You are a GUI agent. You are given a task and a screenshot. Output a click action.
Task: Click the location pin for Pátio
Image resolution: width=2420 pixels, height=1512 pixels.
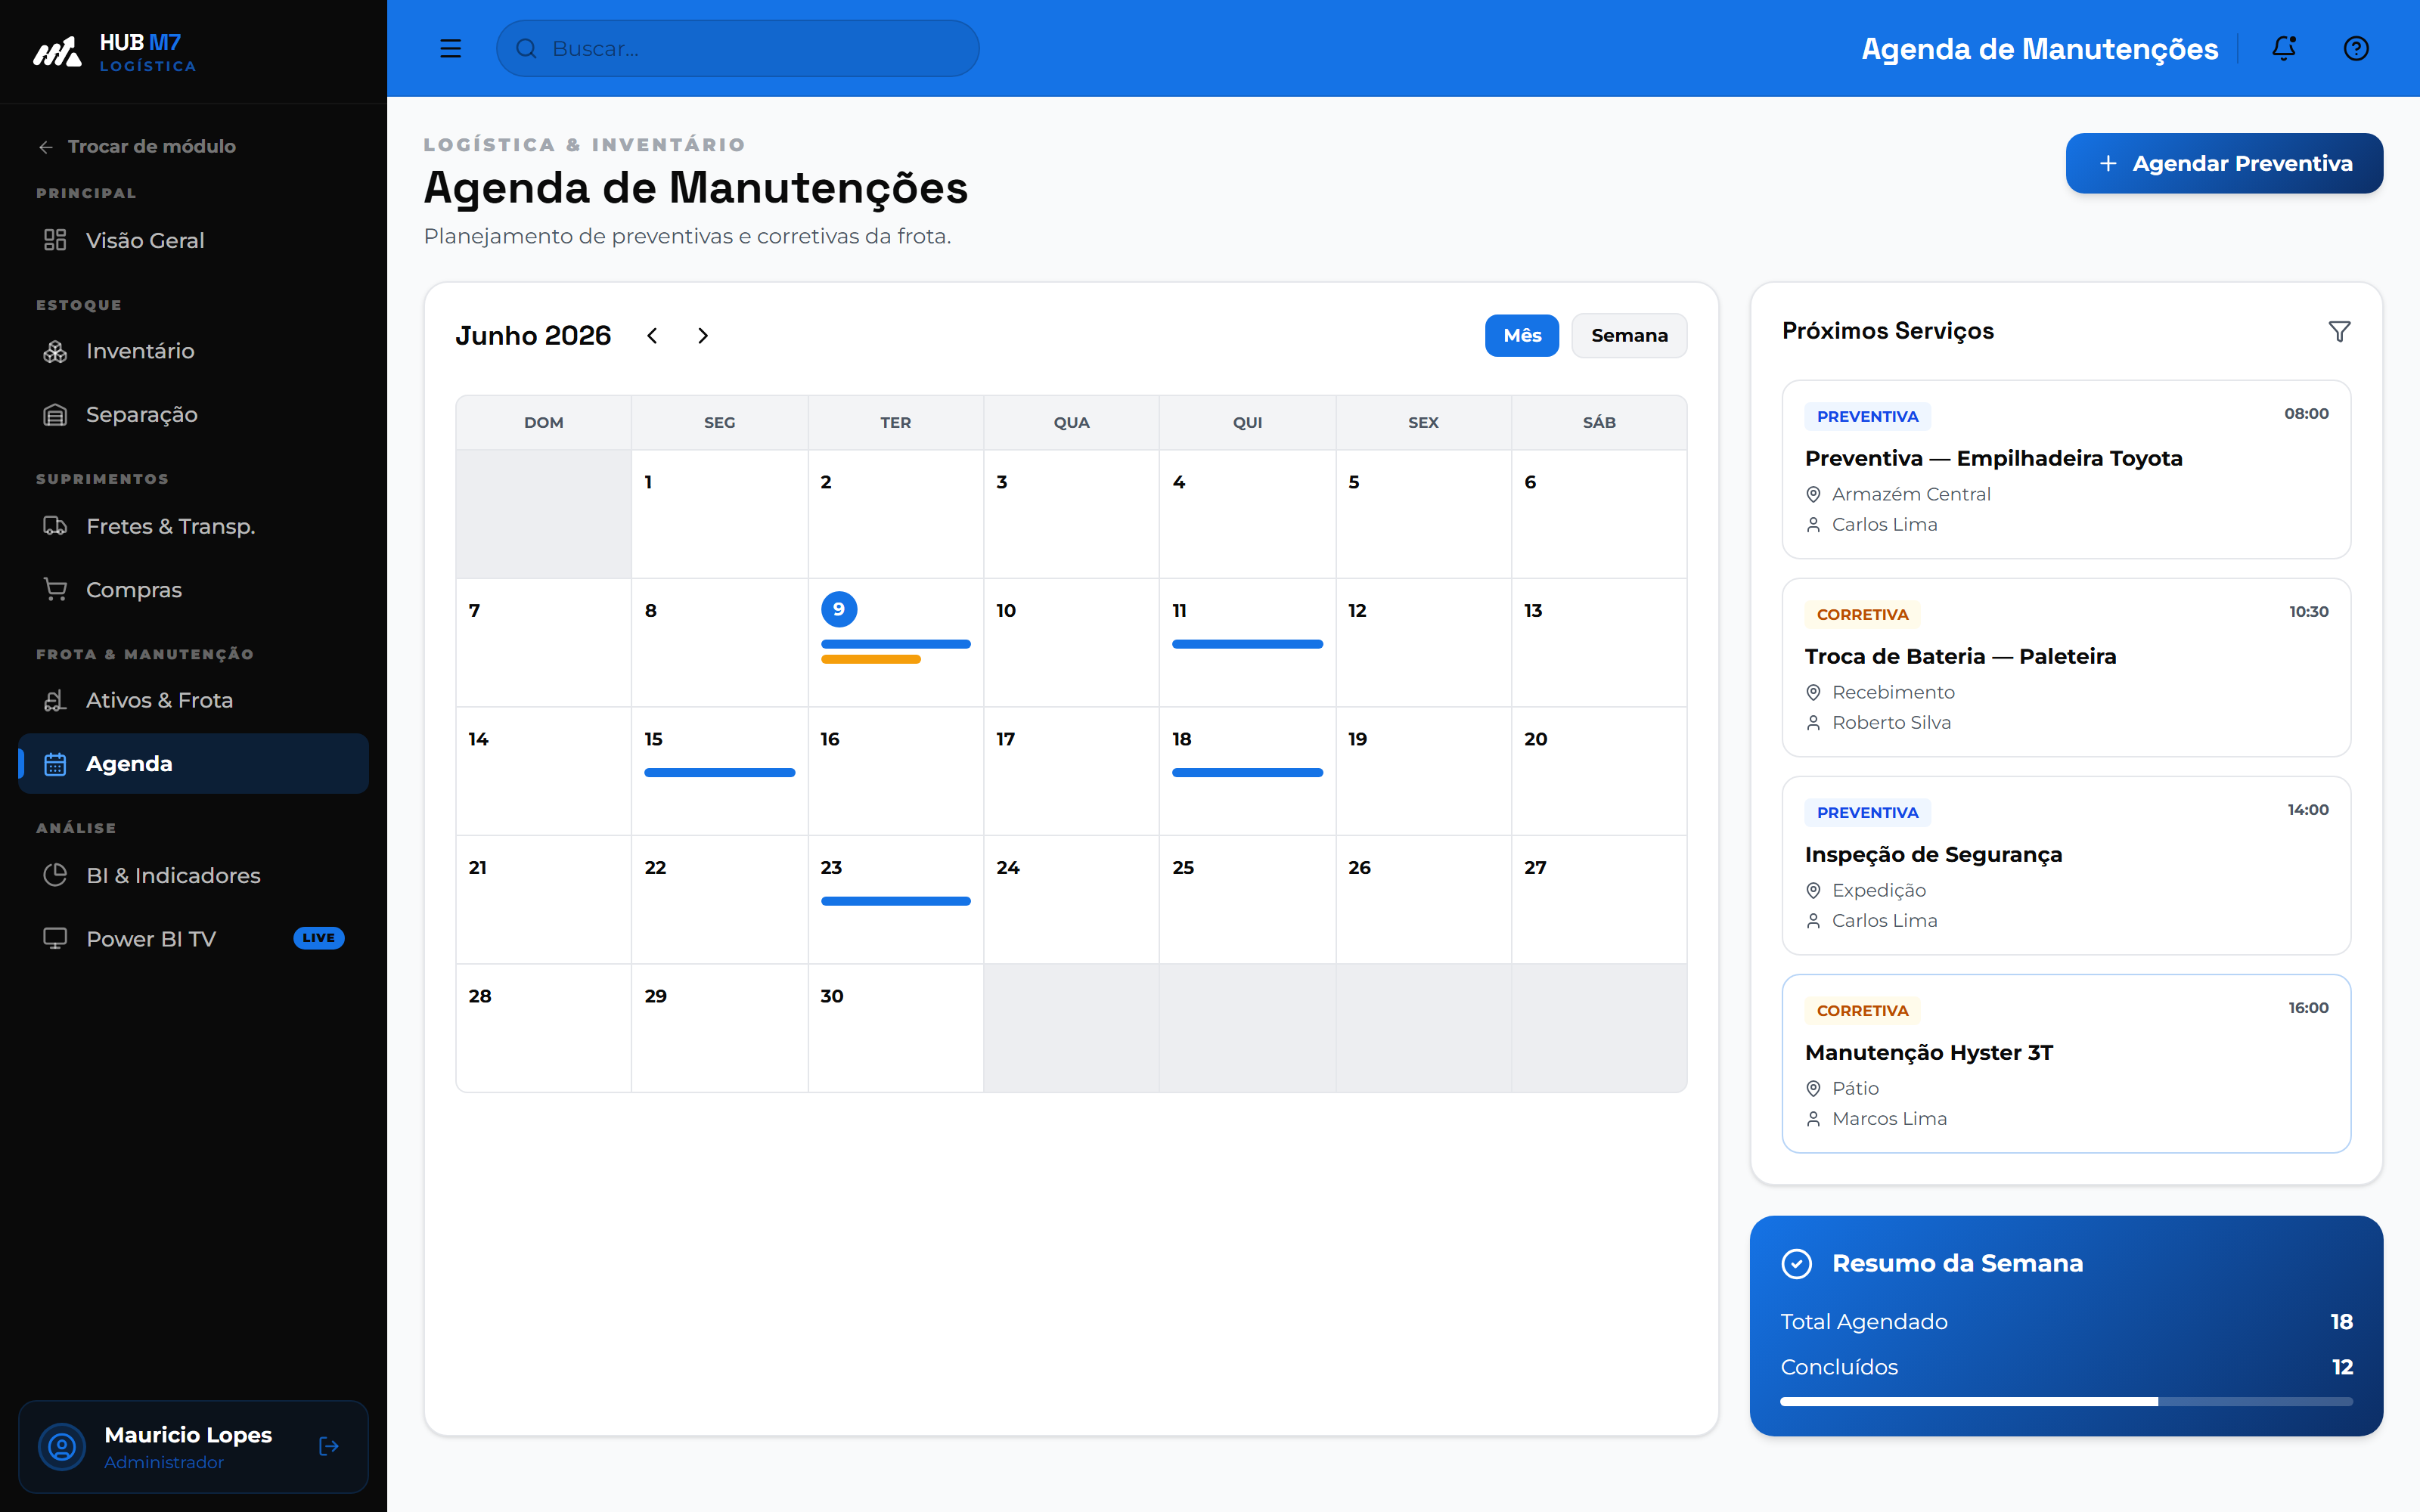1813,1088
